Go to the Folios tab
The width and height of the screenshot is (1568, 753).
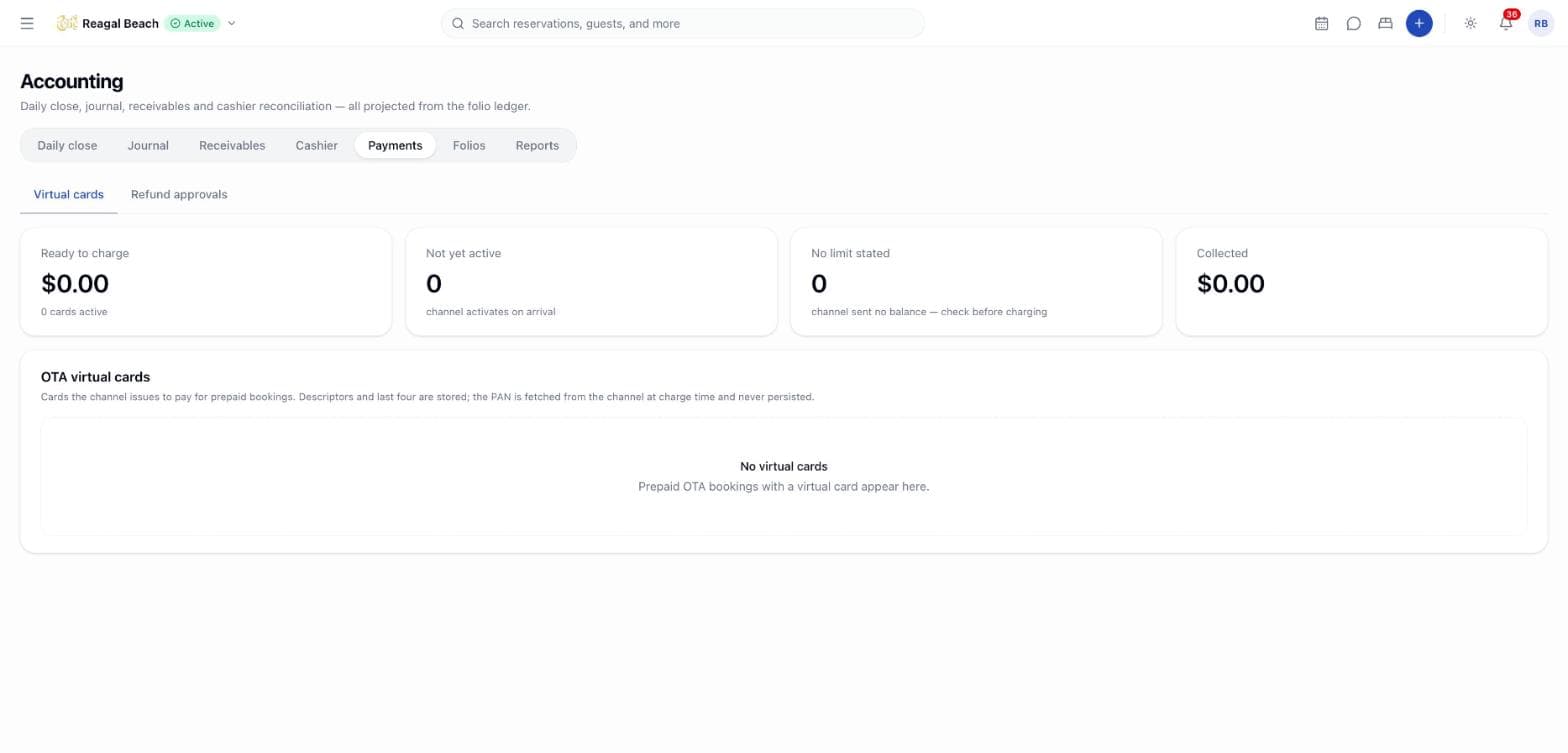click(x=469, y=145)
